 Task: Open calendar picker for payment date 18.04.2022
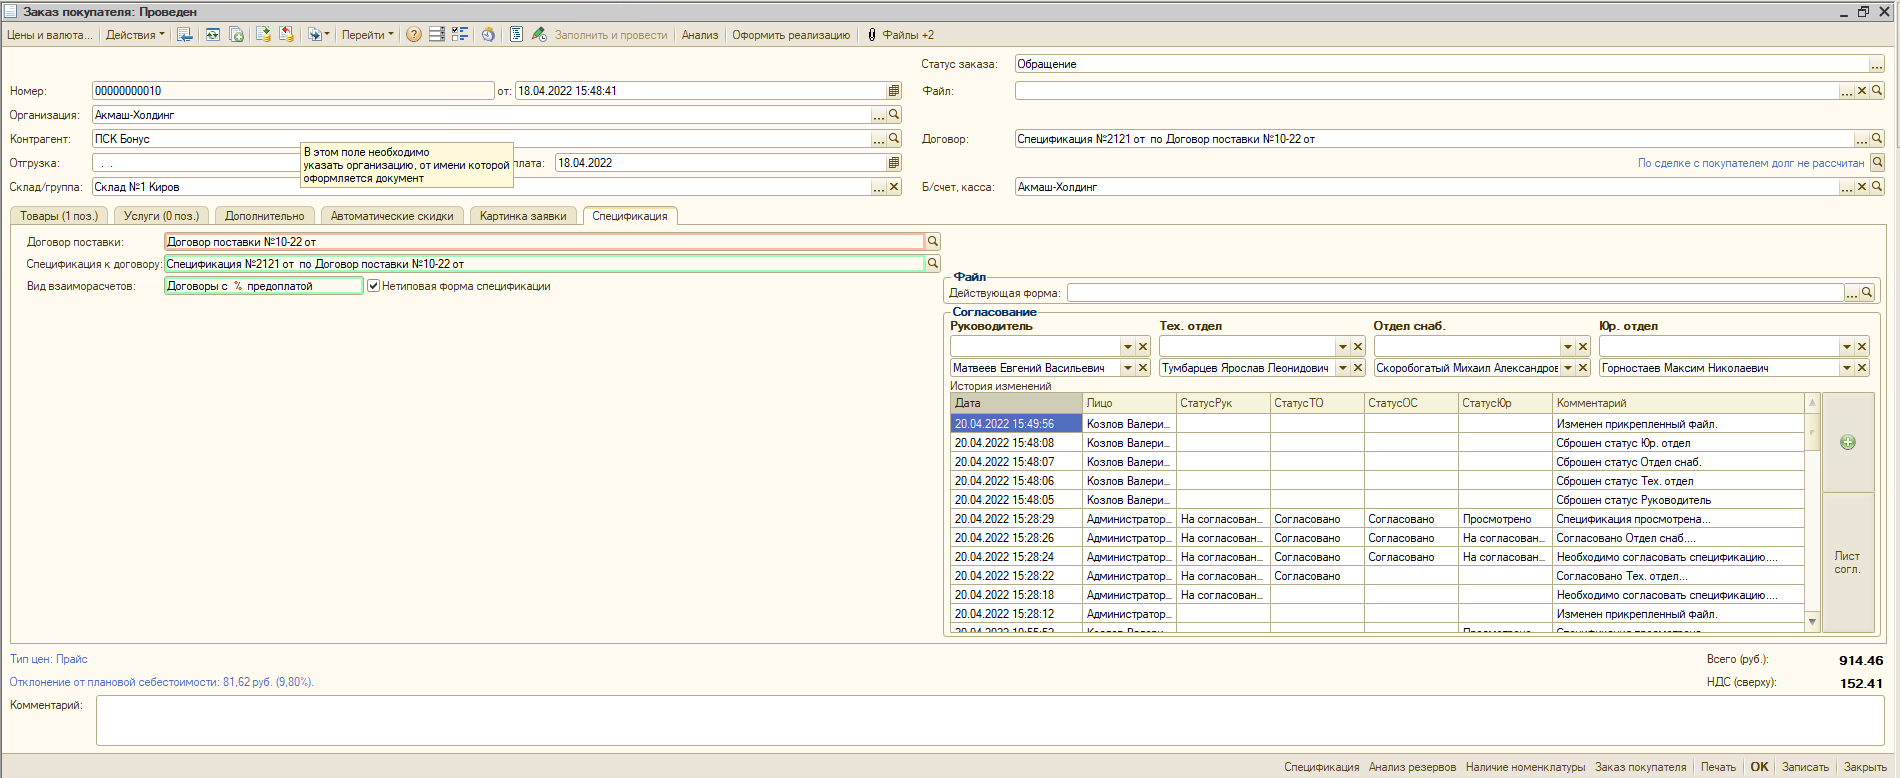click(894, 163)
